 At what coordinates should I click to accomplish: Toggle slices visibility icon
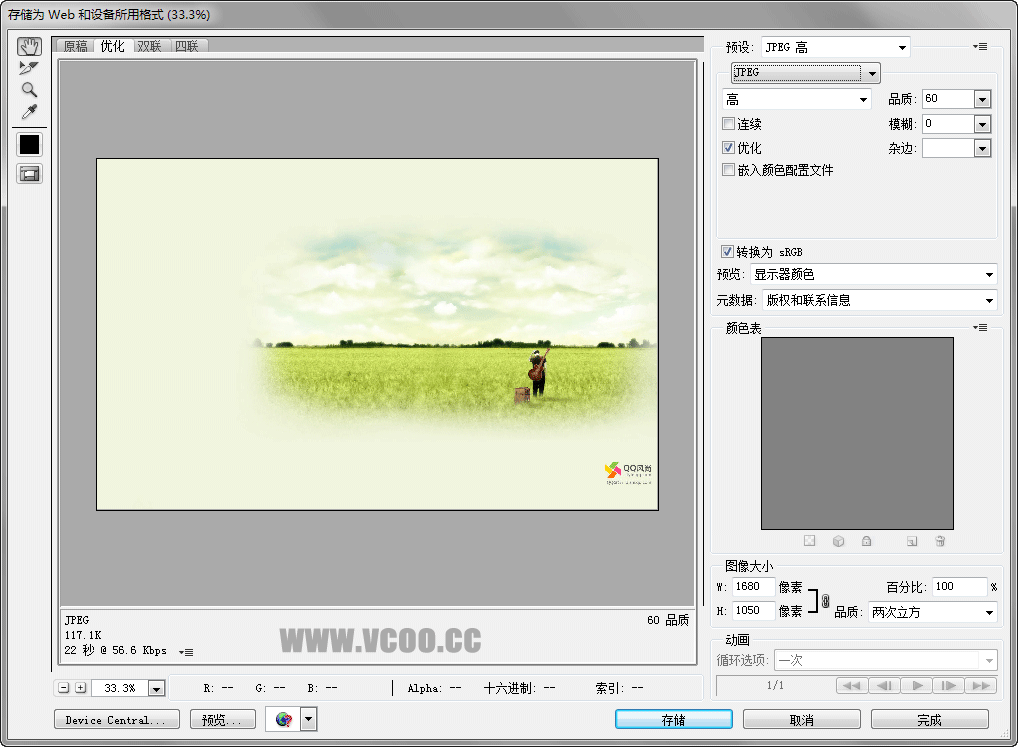point(29,174)
